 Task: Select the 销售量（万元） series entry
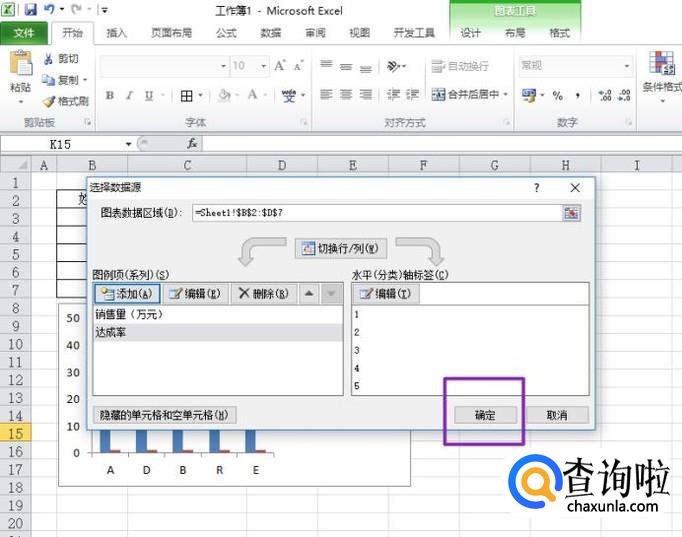click(130, 314)
